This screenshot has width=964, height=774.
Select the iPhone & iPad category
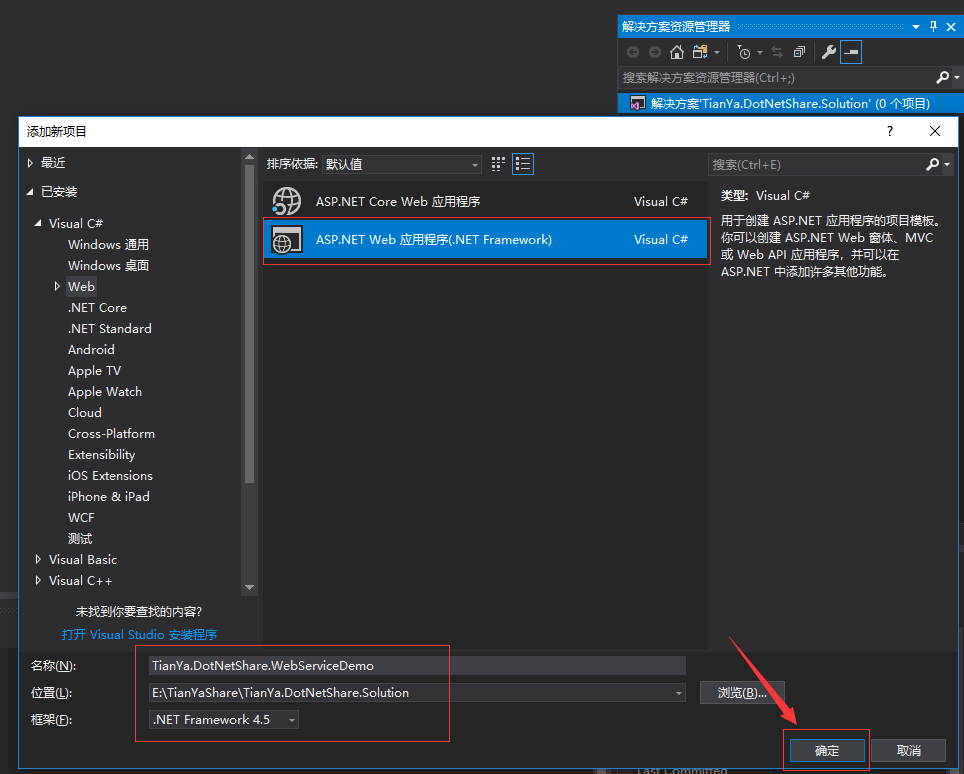pyautogui.click(x=108, y=496)
